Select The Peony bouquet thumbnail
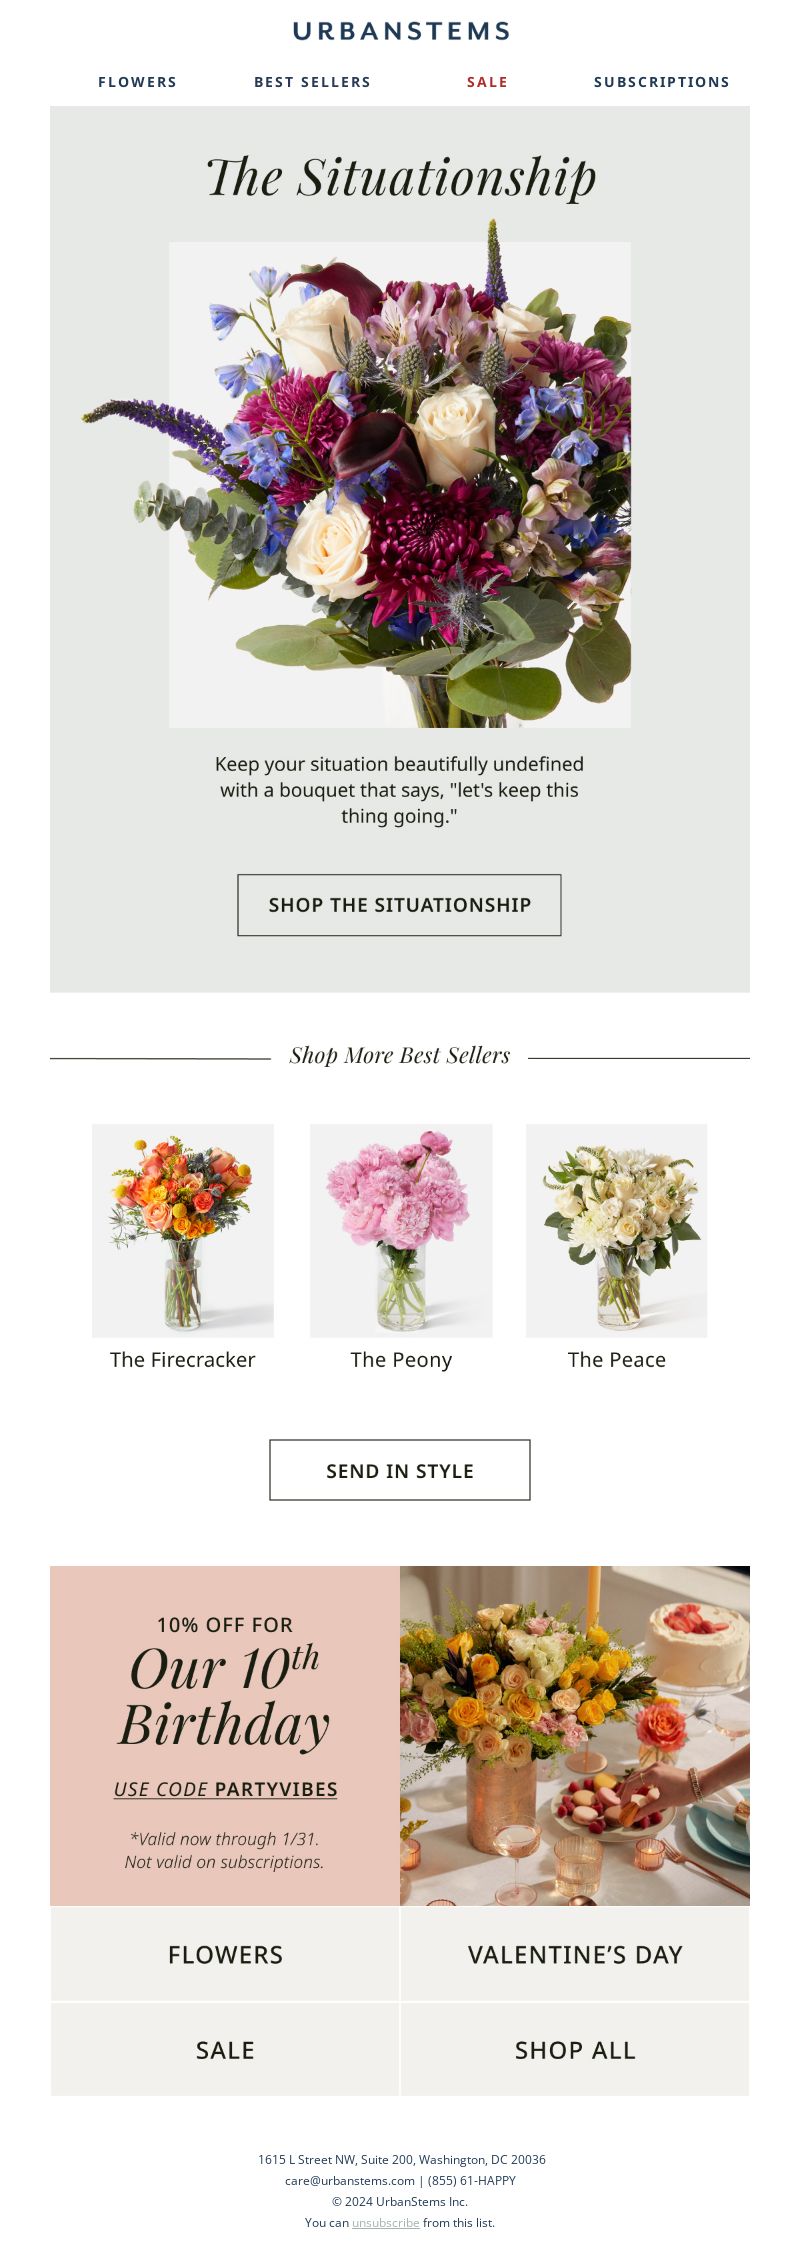This screenshot has height=2262, width=800. pos(401,1230)
